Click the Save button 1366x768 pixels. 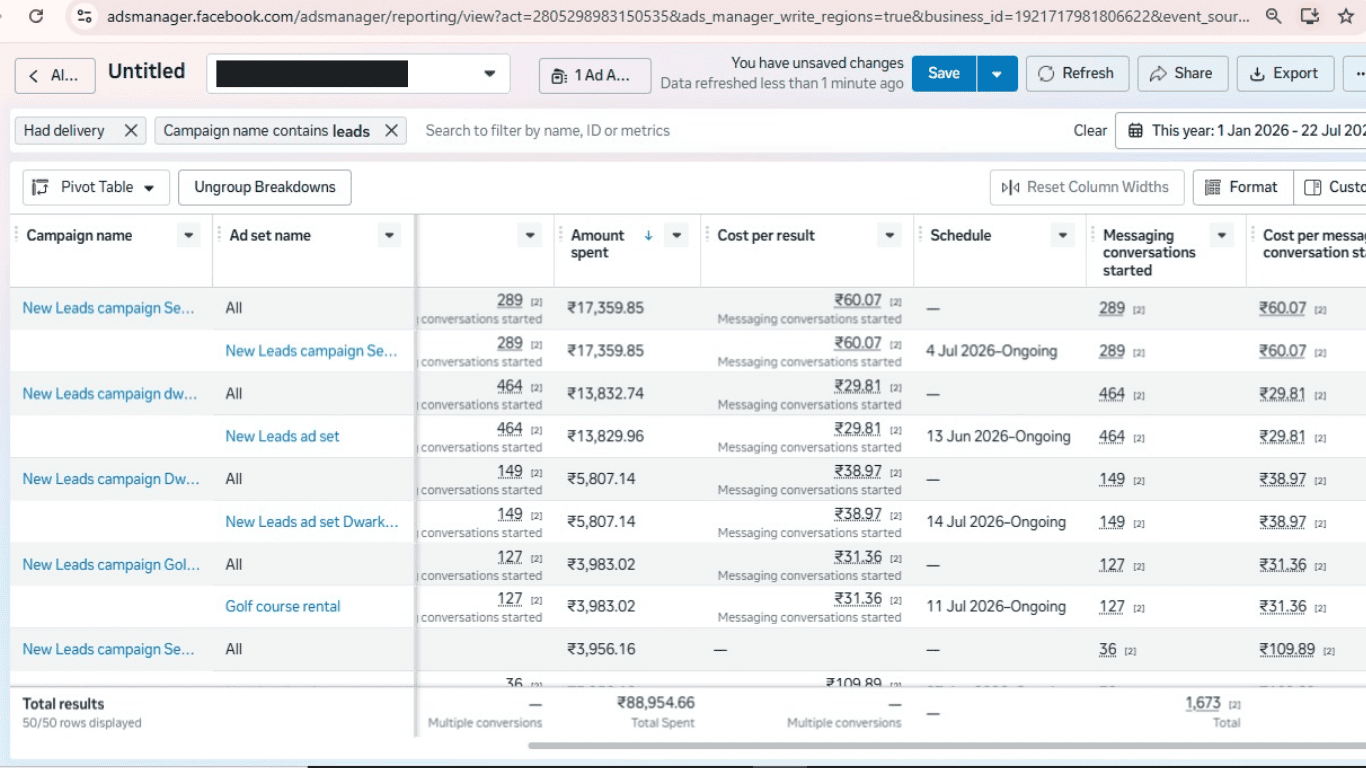[x=944, y=73]
